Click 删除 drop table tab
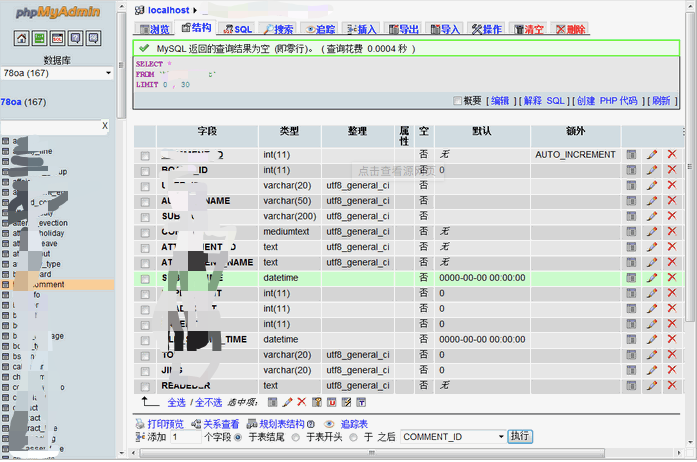697x462 pixels. 569,29
